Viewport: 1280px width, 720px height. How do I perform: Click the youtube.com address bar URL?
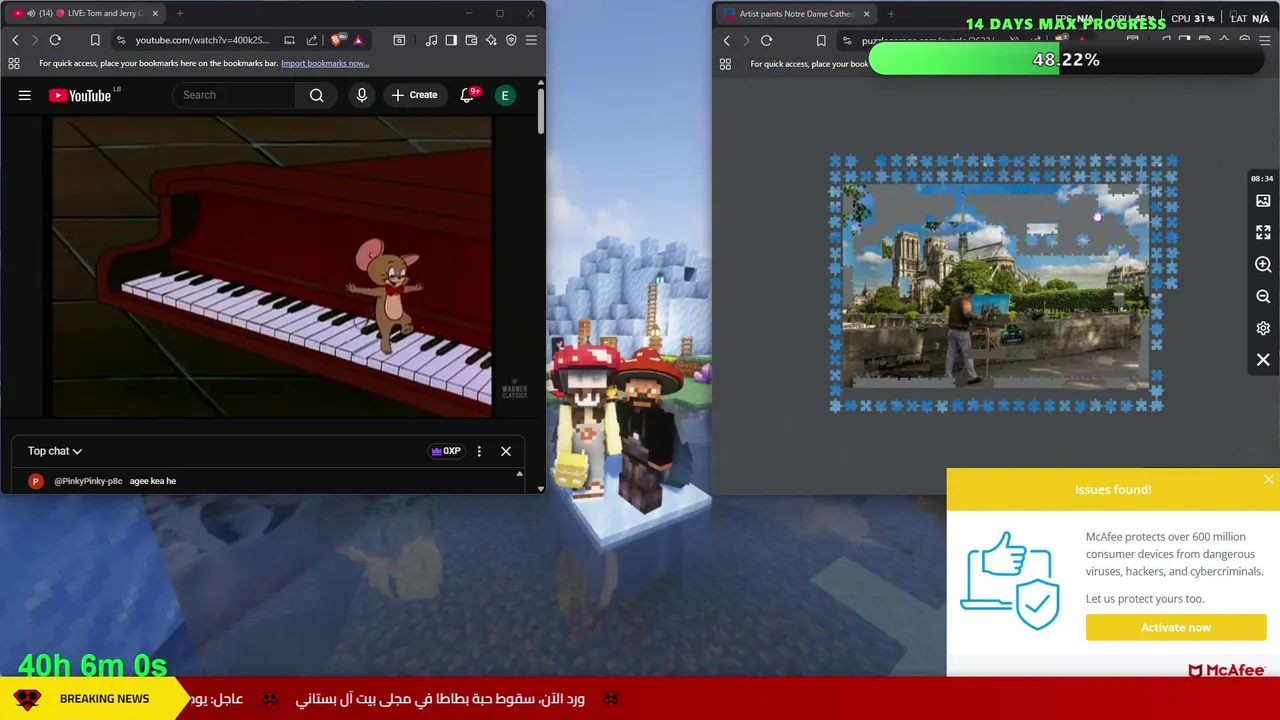click(x=202, y=40)
